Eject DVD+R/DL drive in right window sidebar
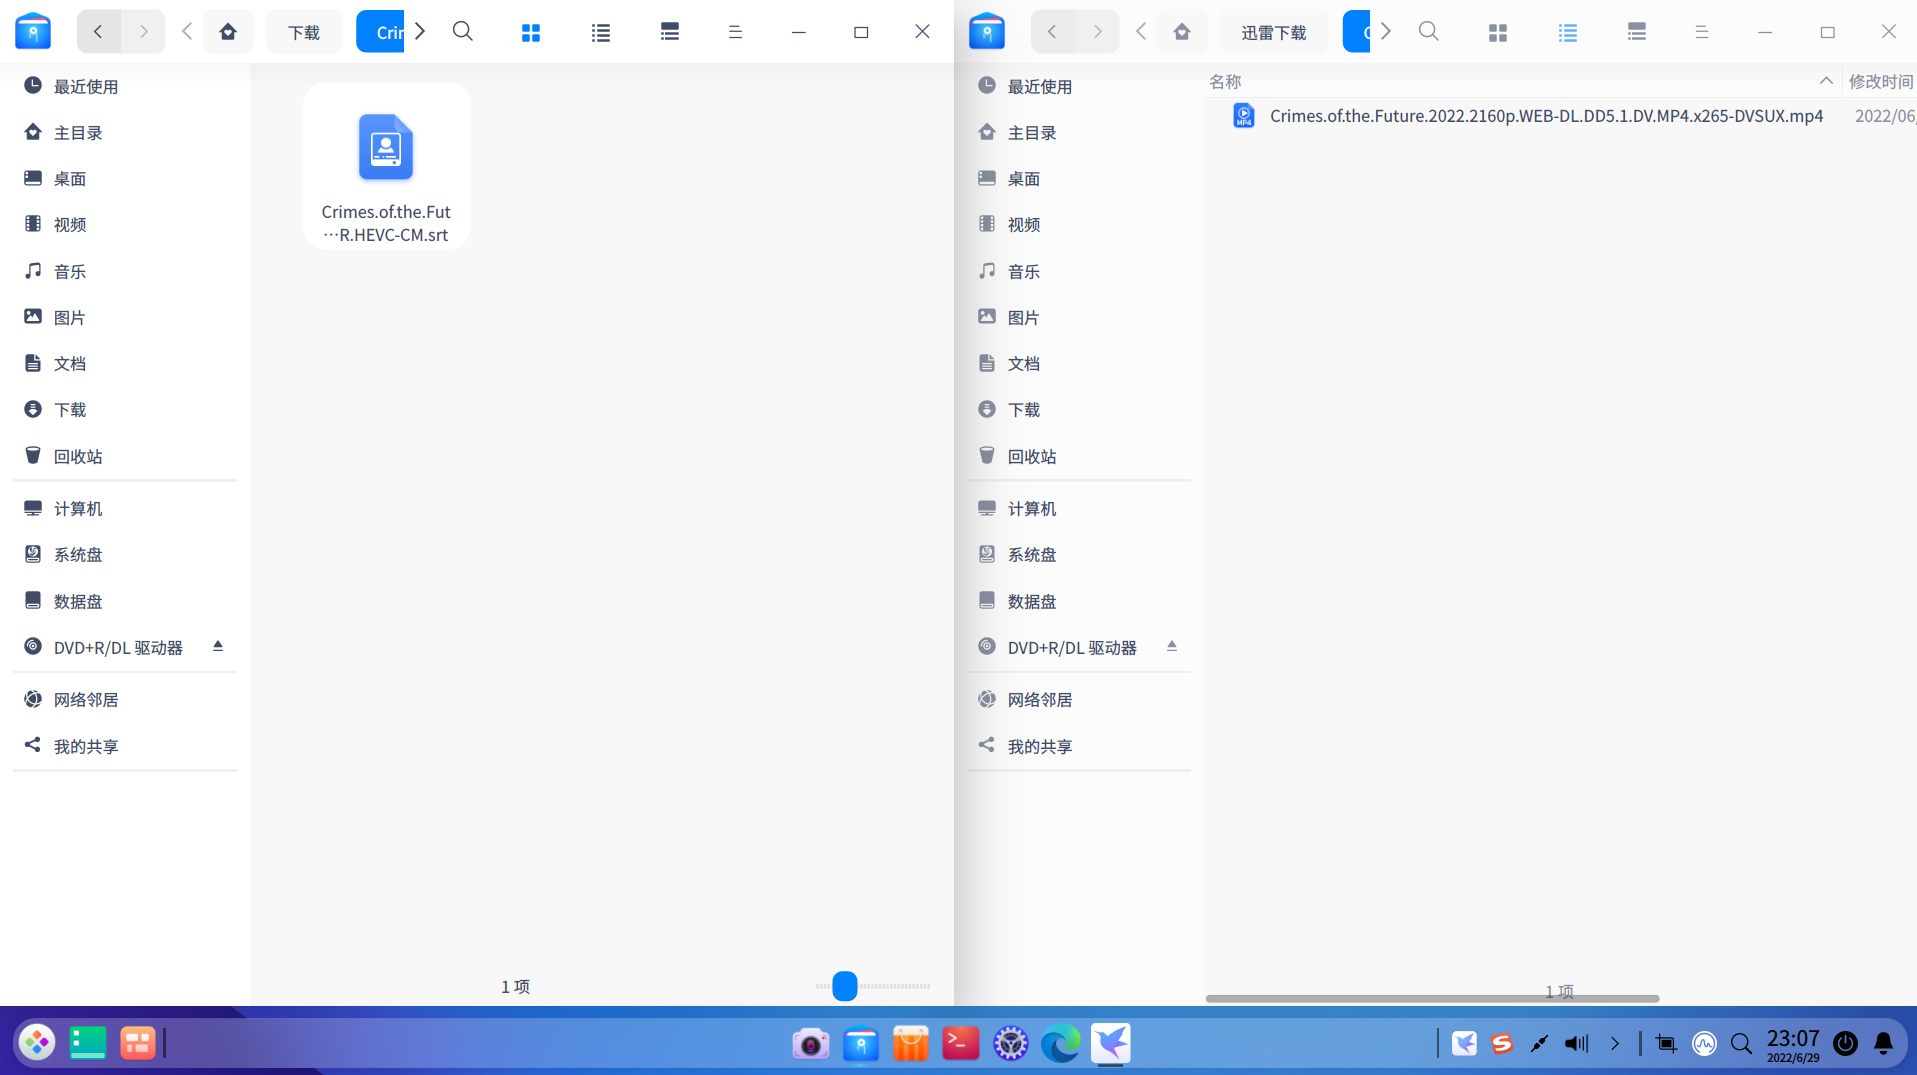 click(x=1172, y=647)
